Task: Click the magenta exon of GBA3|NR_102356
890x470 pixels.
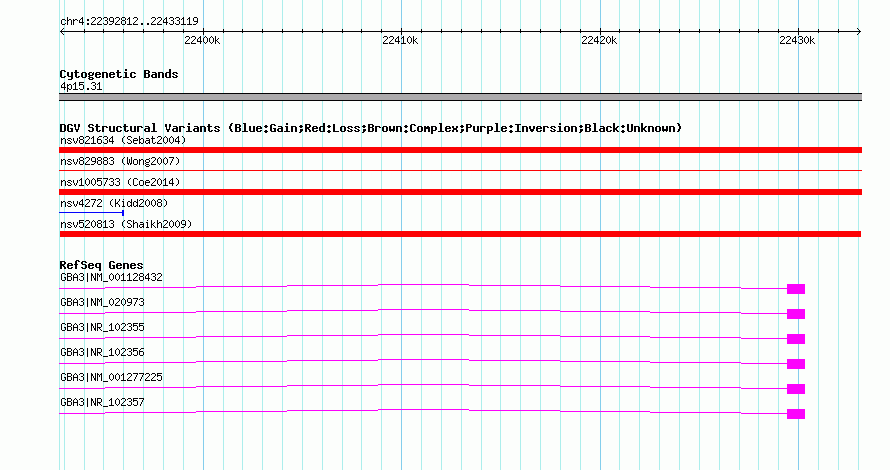Action: pos(796,364)
